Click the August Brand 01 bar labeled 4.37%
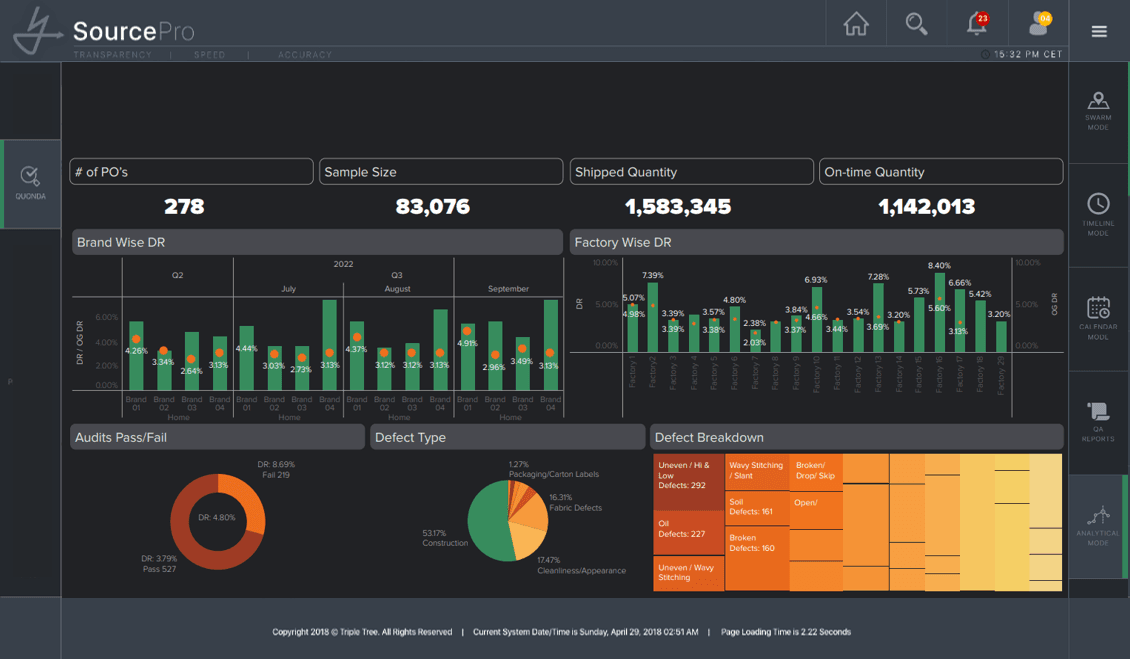 point(357,355)
